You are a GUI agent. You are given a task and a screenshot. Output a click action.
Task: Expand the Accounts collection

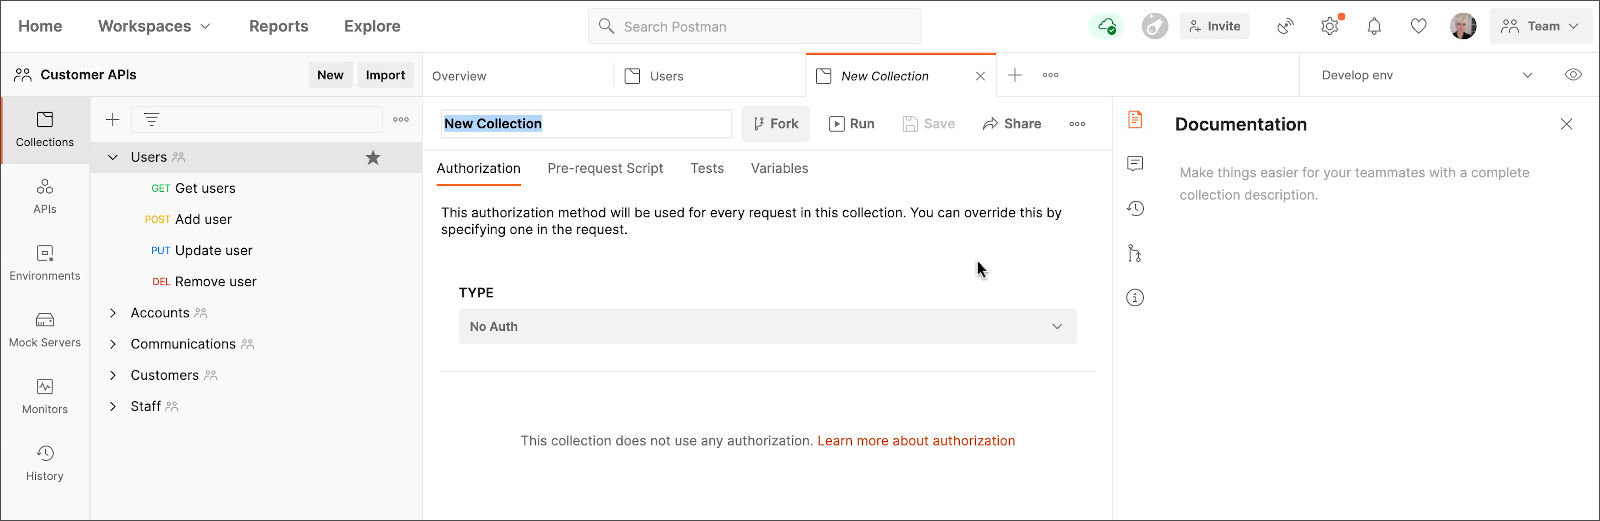pos(113,313)
